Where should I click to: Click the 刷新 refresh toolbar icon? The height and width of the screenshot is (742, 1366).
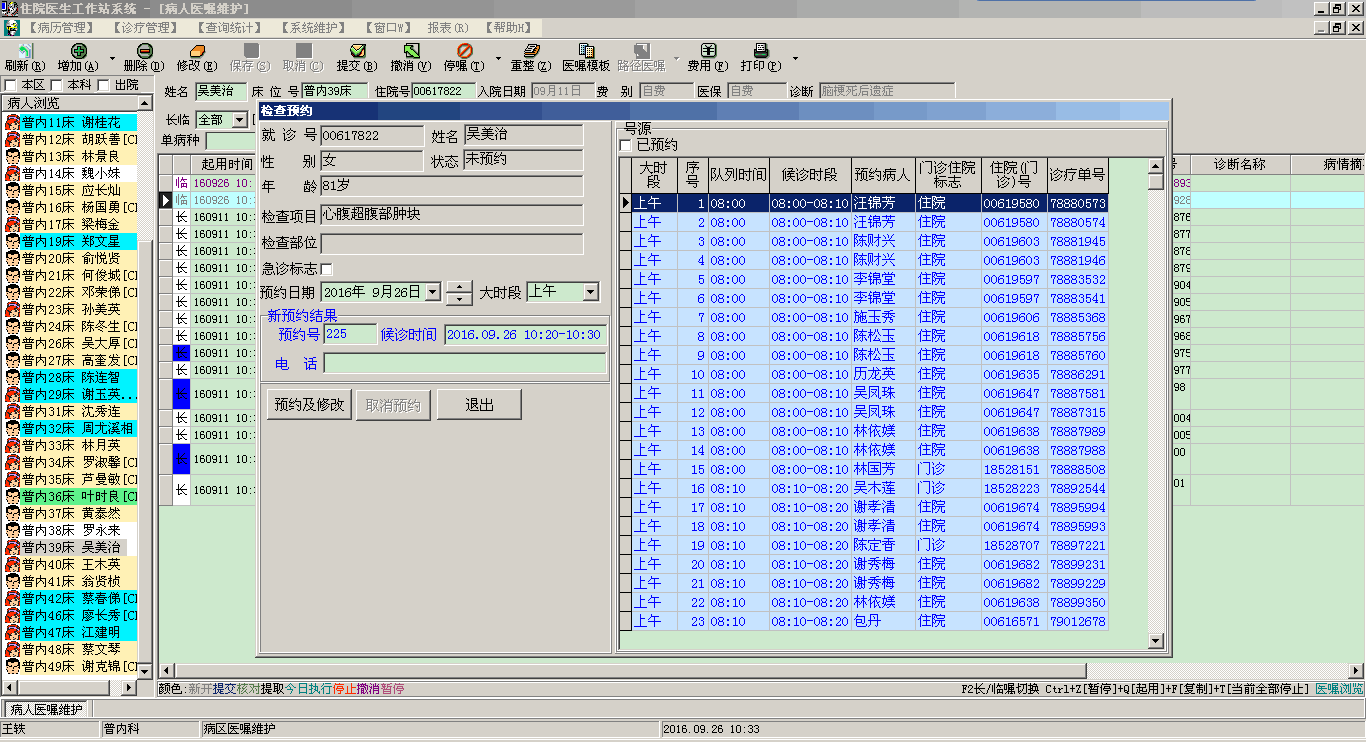[x=24, y=51]
